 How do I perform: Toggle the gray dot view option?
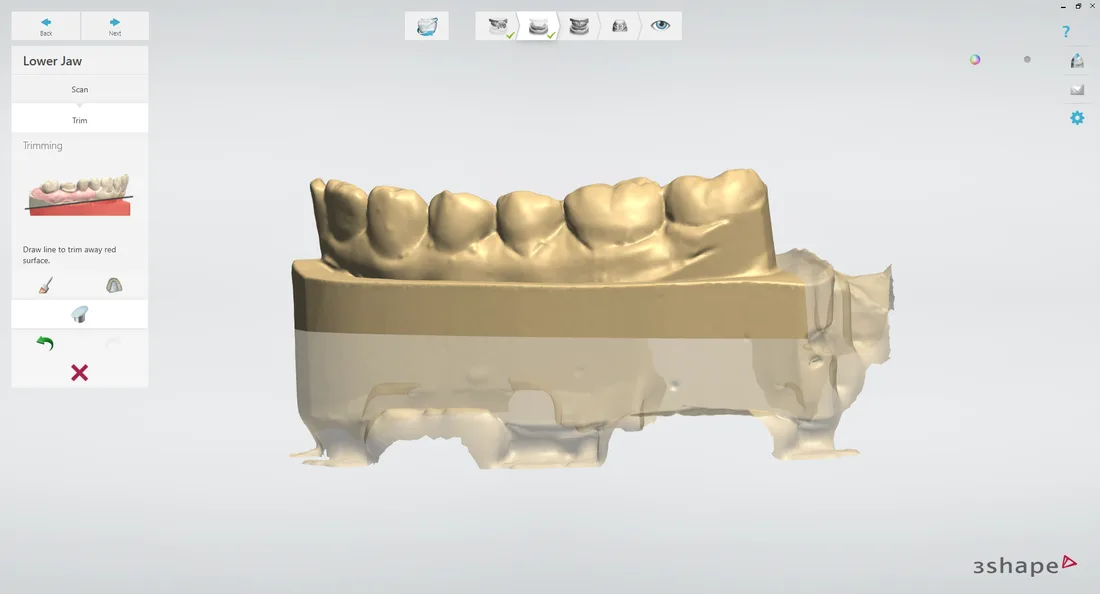pos(1027,60)
